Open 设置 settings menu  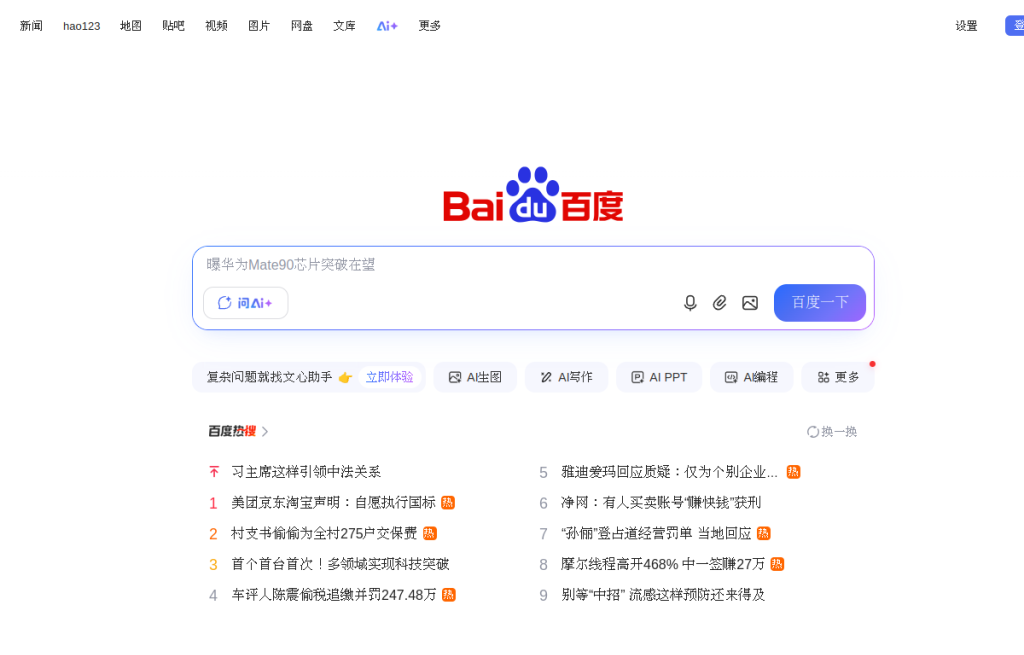pyautogui.click(x=966, y=26)
